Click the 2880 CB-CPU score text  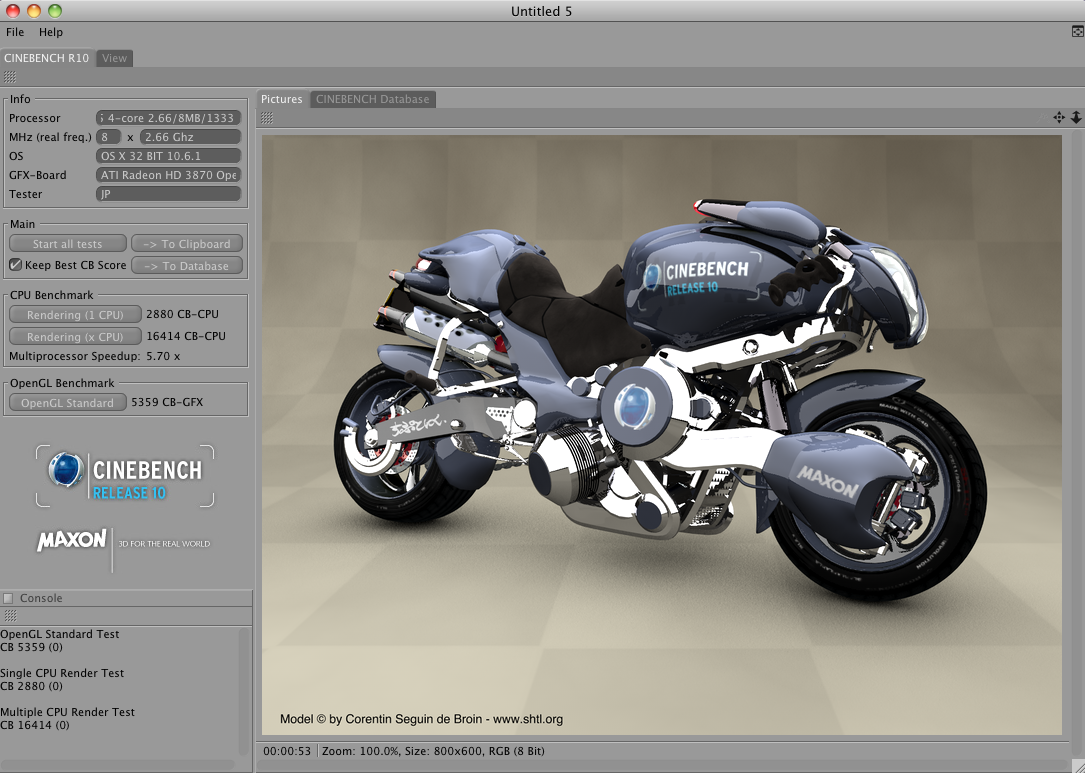(182, 314)
